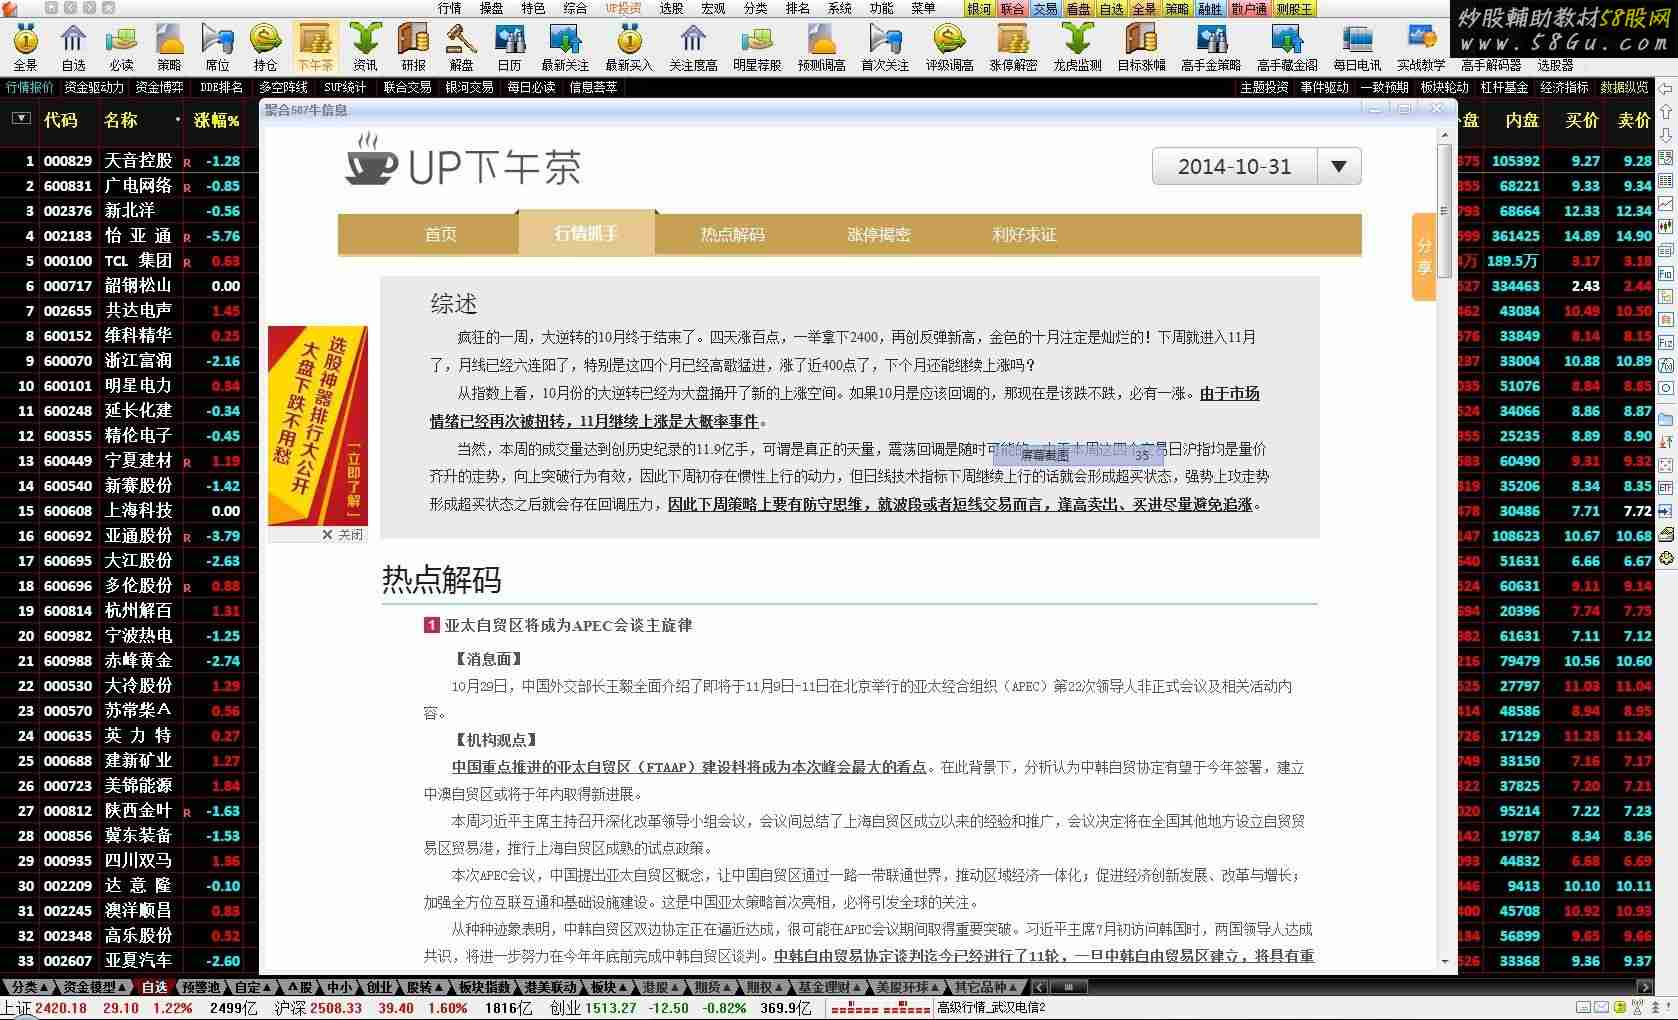The width and height of the screenshot is (1678, 1020).
Task: Open the 预测调高 toolbar icon
Action: [821, 47]
